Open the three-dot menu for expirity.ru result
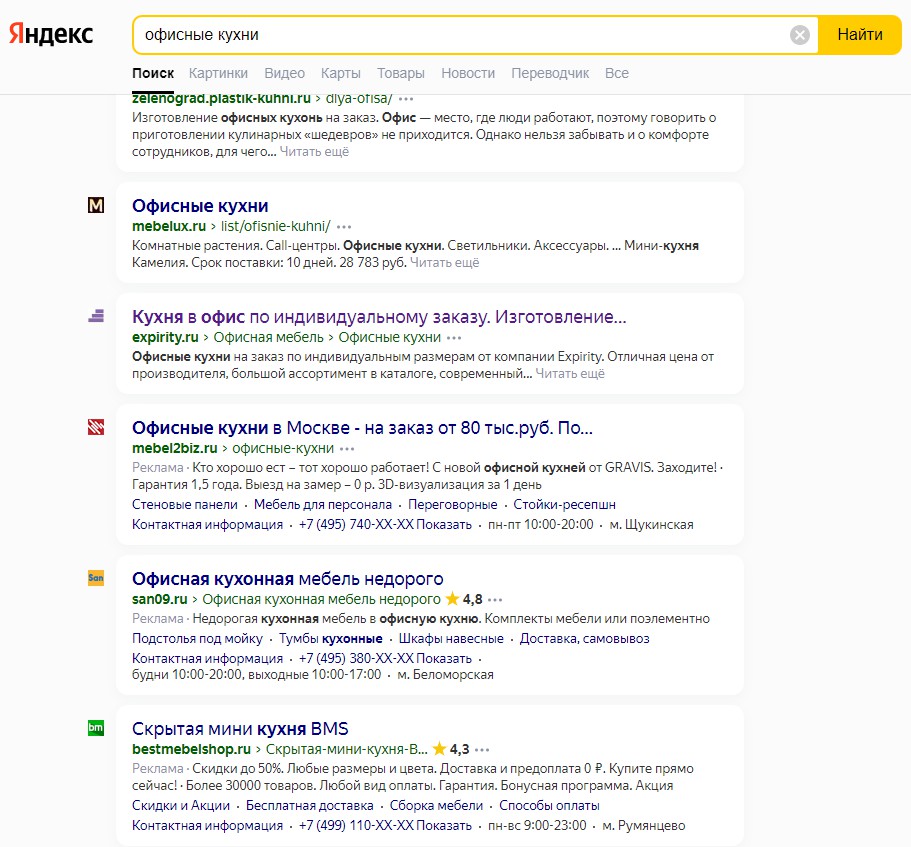This screenshot has height=847, width=911. point(454,338)
